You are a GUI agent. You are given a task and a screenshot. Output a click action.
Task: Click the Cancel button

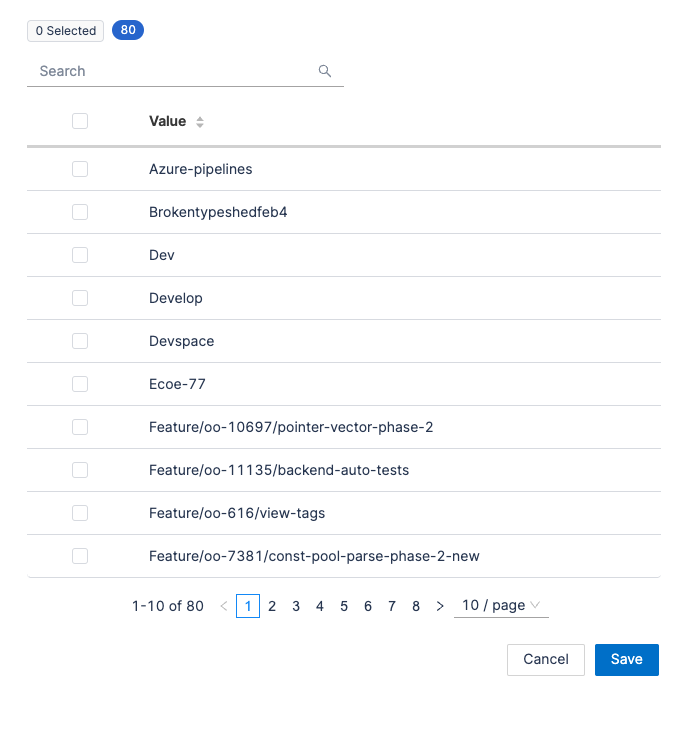coord(546,659)
